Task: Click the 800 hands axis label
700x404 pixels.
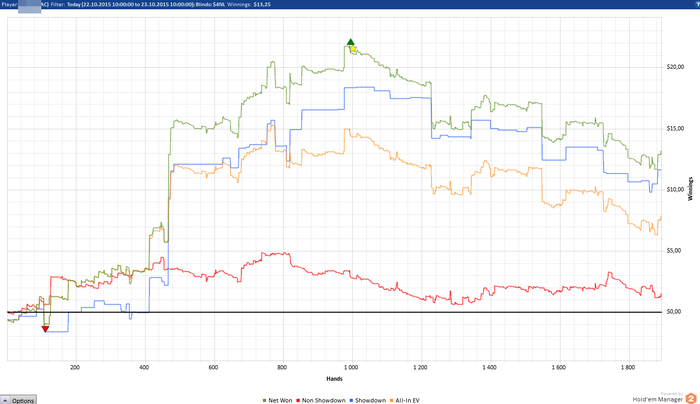Action: point(282,367)
